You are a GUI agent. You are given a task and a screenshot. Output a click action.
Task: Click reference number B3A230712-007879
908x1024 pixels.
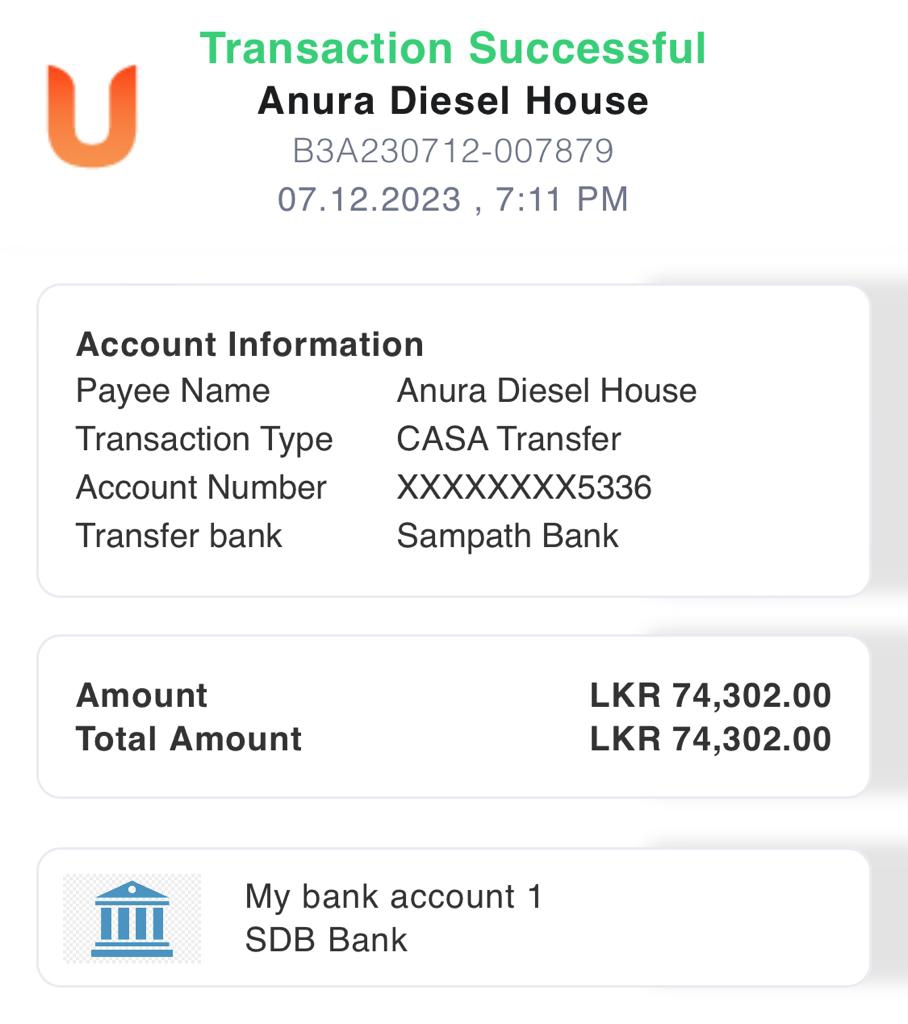(453, 151)
